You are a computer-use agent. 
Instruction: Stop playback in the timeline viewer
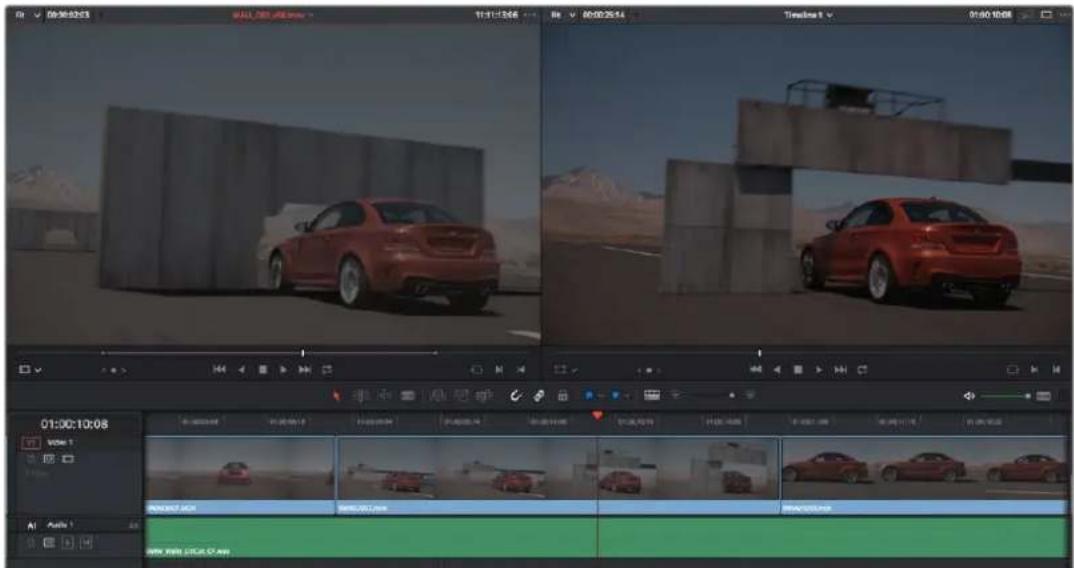(x=799, y=369)
